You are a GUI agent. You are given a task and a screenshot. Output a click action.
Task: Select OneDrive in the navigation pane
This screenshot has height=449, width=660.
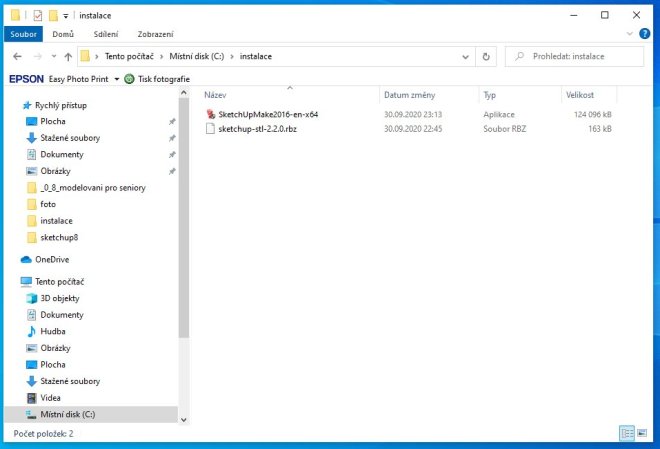(x=52, y=260)
